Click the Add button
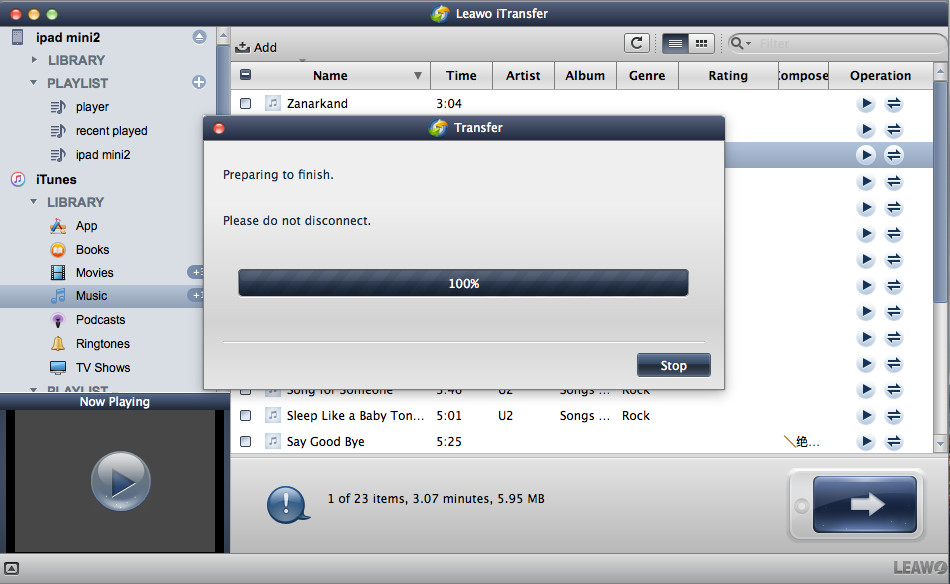 click(256, 47)
